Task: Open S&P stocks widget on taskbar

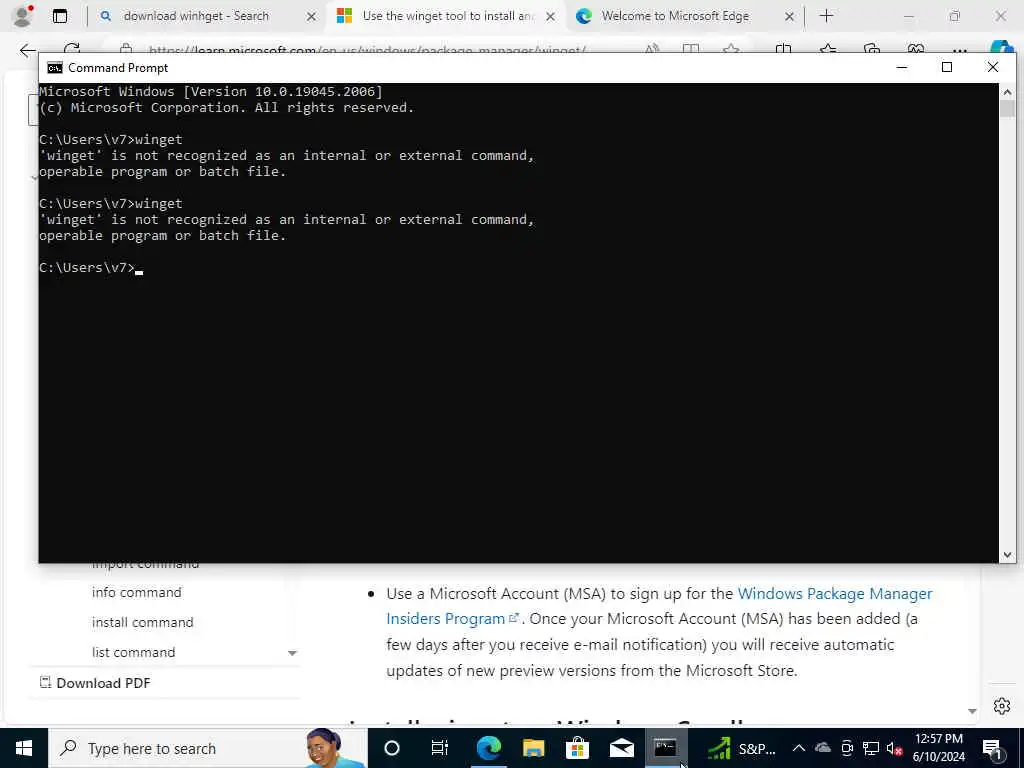Action: [743, 748]
